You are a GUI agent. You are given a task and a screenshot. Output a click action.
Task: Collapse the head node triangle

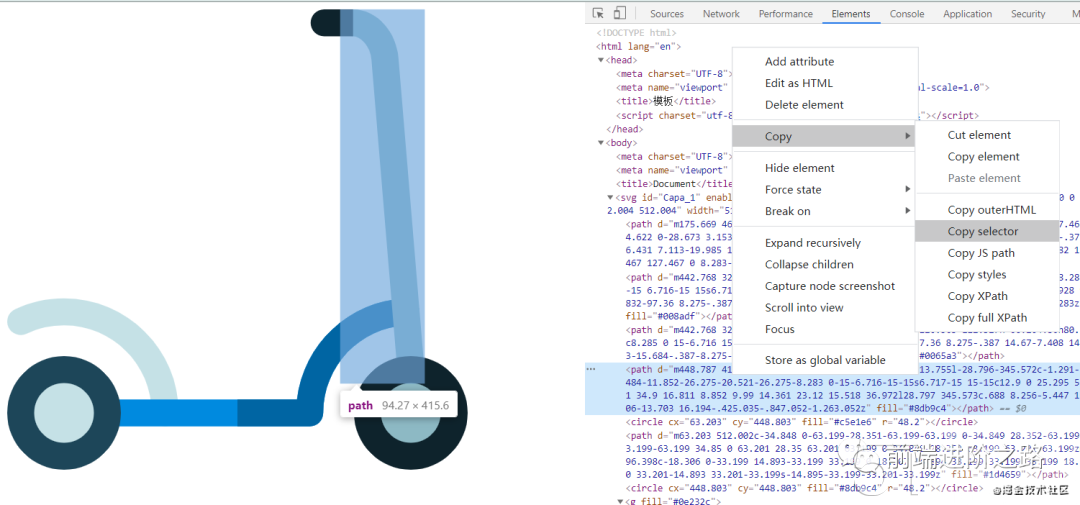(601, 61)
